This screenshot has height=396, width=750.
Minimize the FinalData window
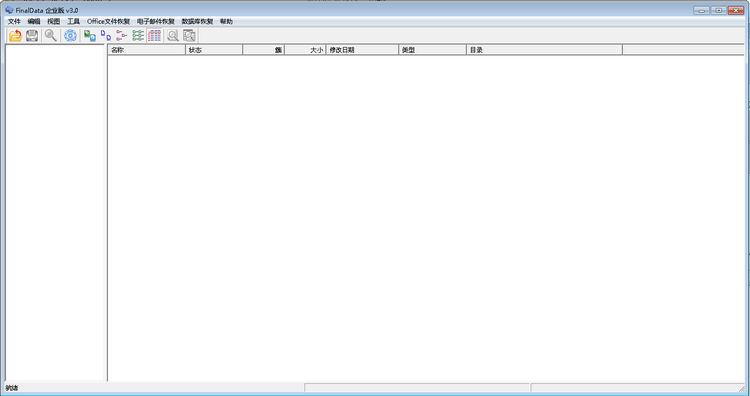coord(701,10)
